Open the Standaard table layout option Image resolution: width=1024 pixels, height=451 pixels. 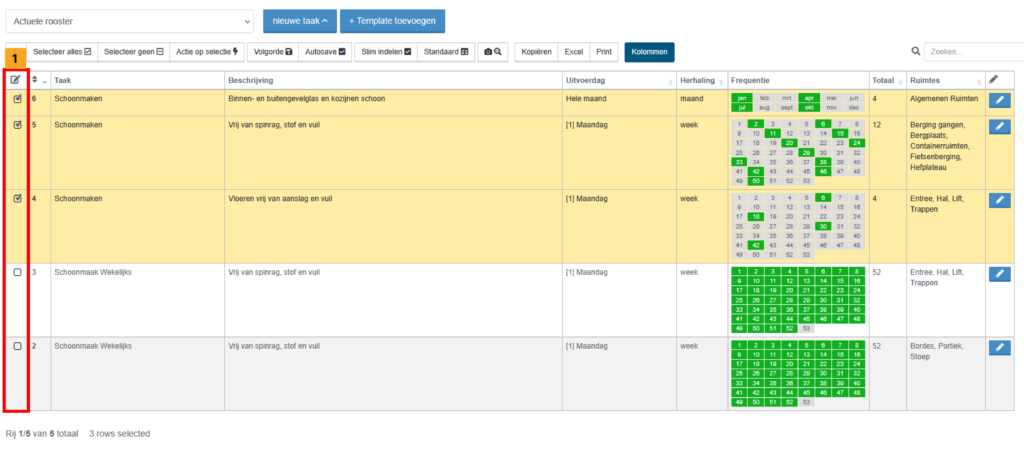[445, 51]
